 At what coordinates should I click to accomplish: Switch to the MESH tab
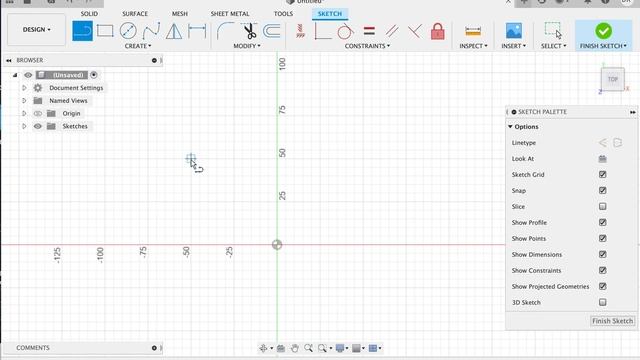point(180,14)
